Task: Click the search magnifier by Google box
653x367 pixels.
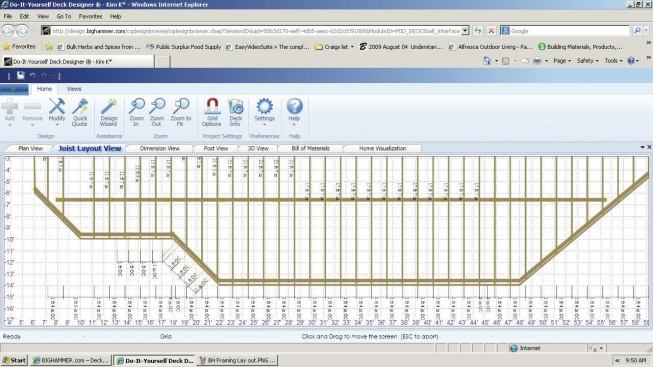Action: (637, 31)
